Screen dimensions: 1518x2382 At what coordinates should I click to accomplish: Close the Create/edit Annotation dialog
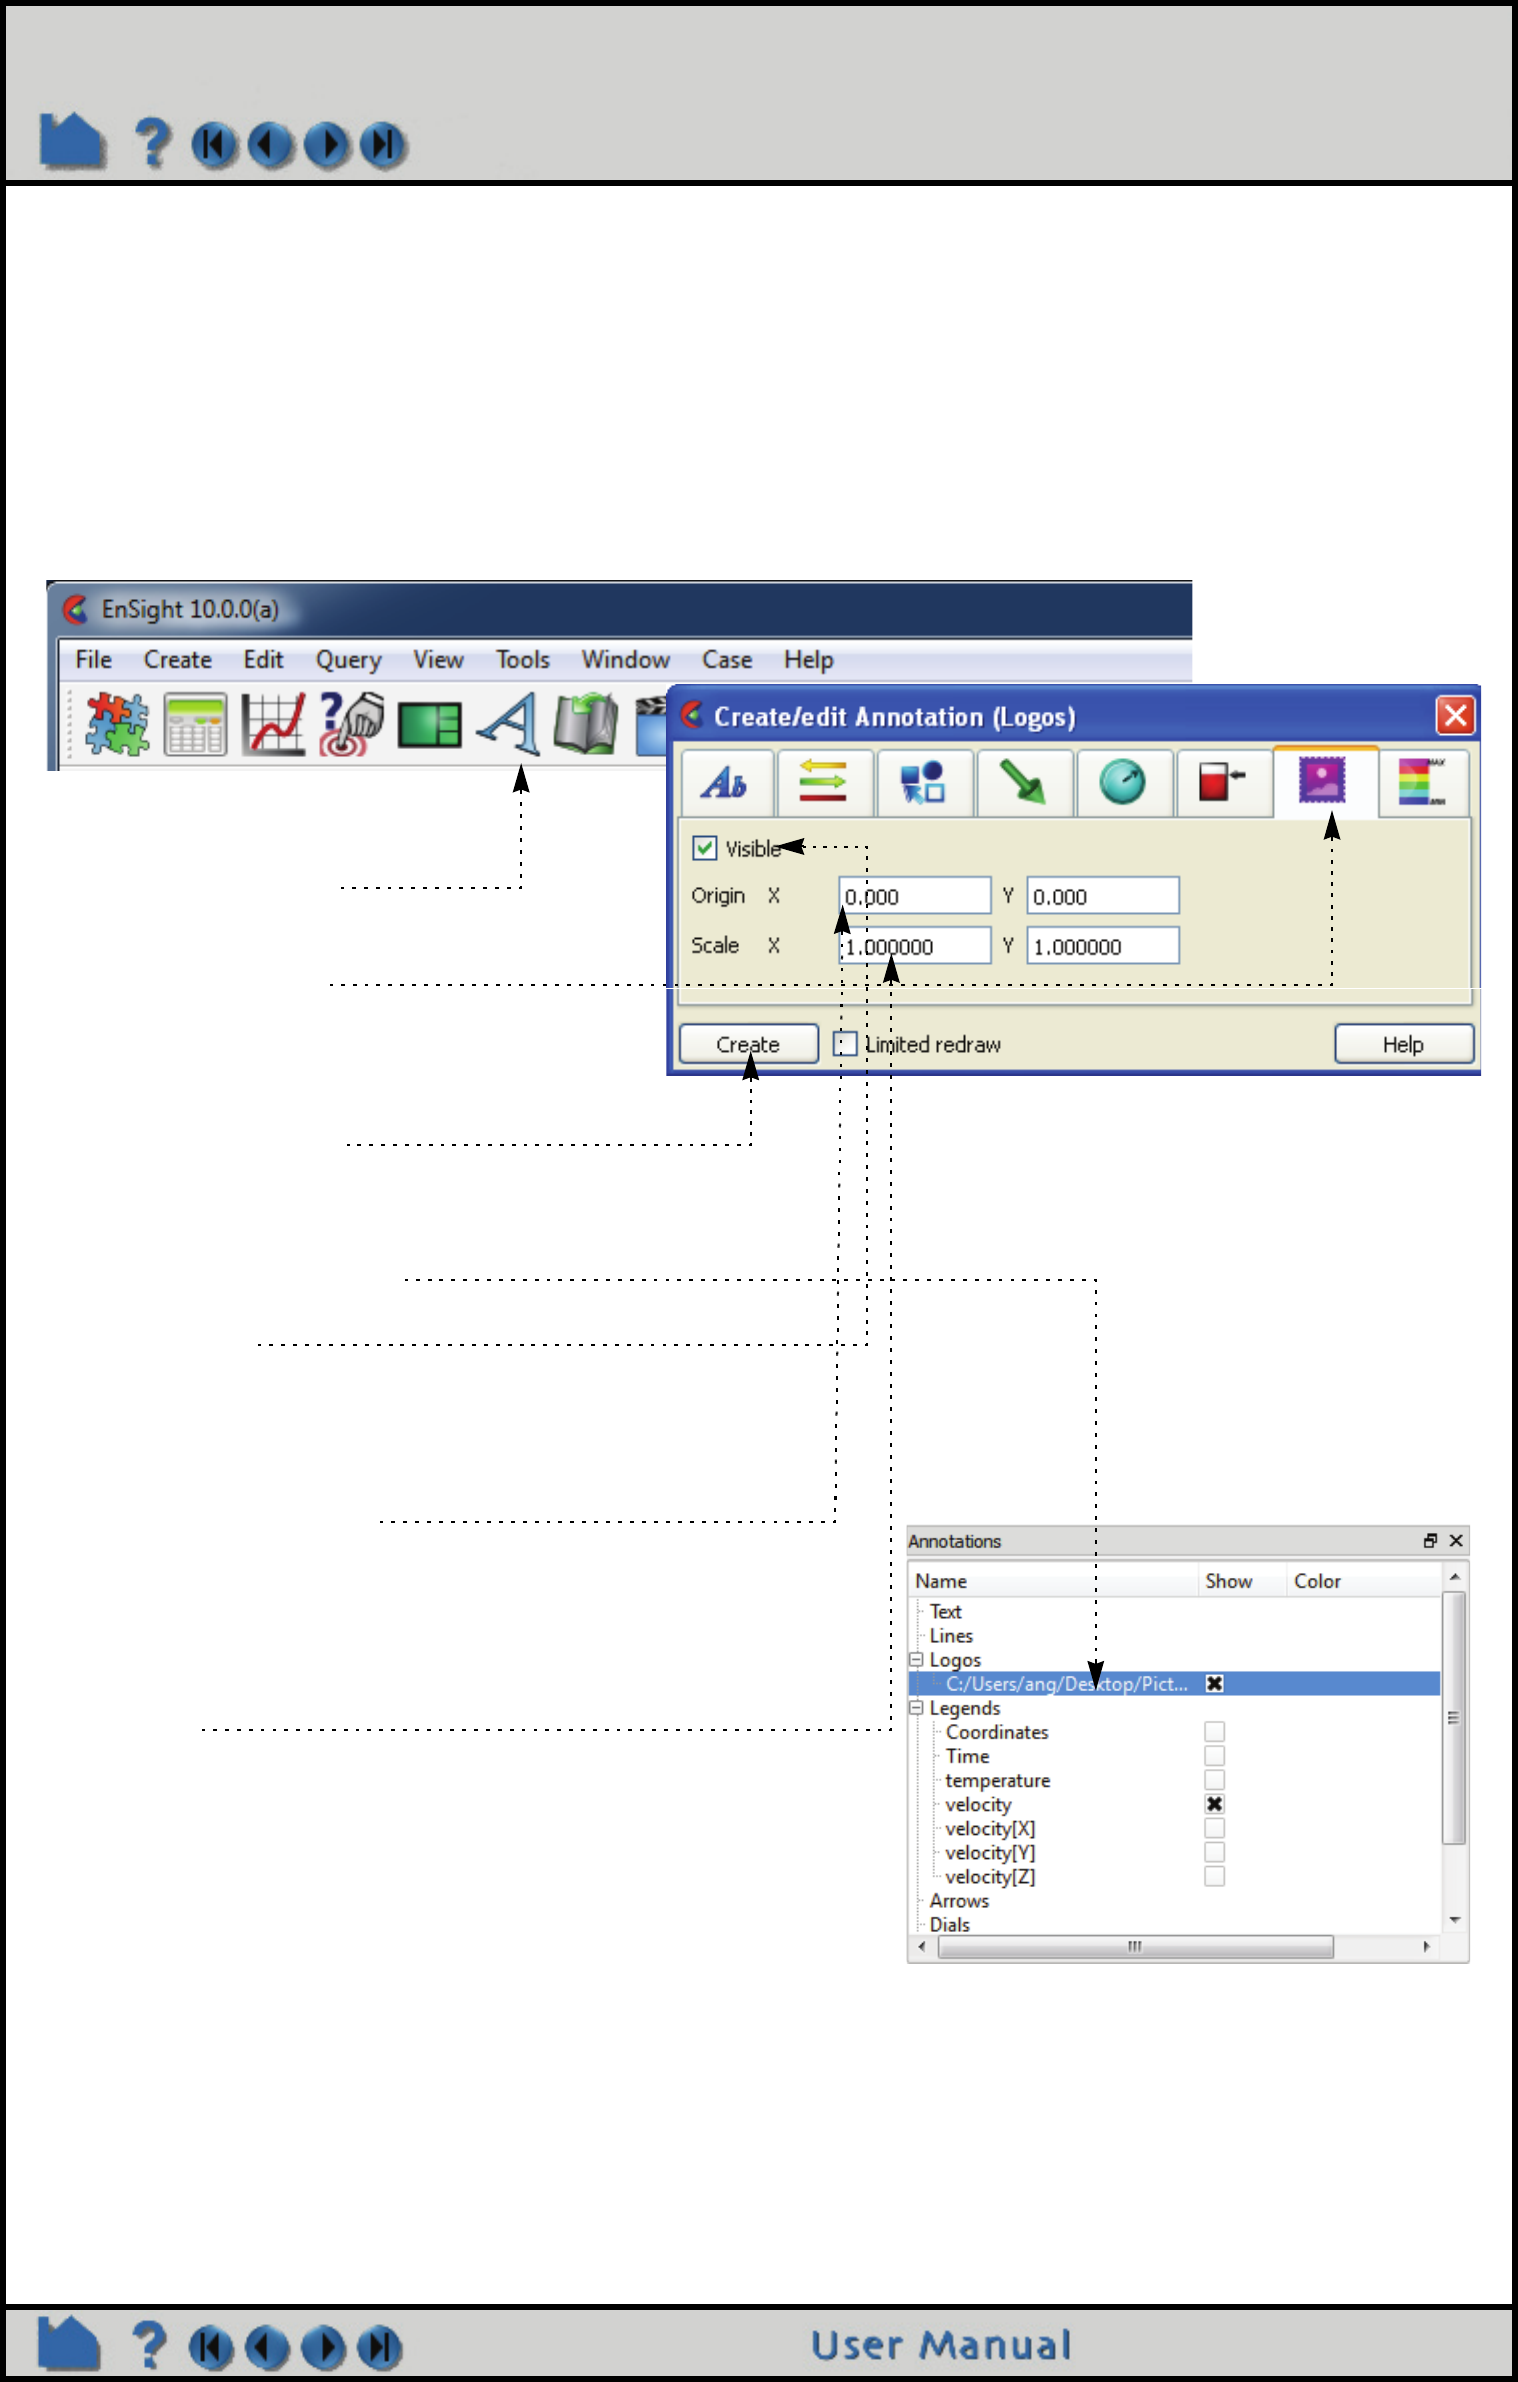1456,715
